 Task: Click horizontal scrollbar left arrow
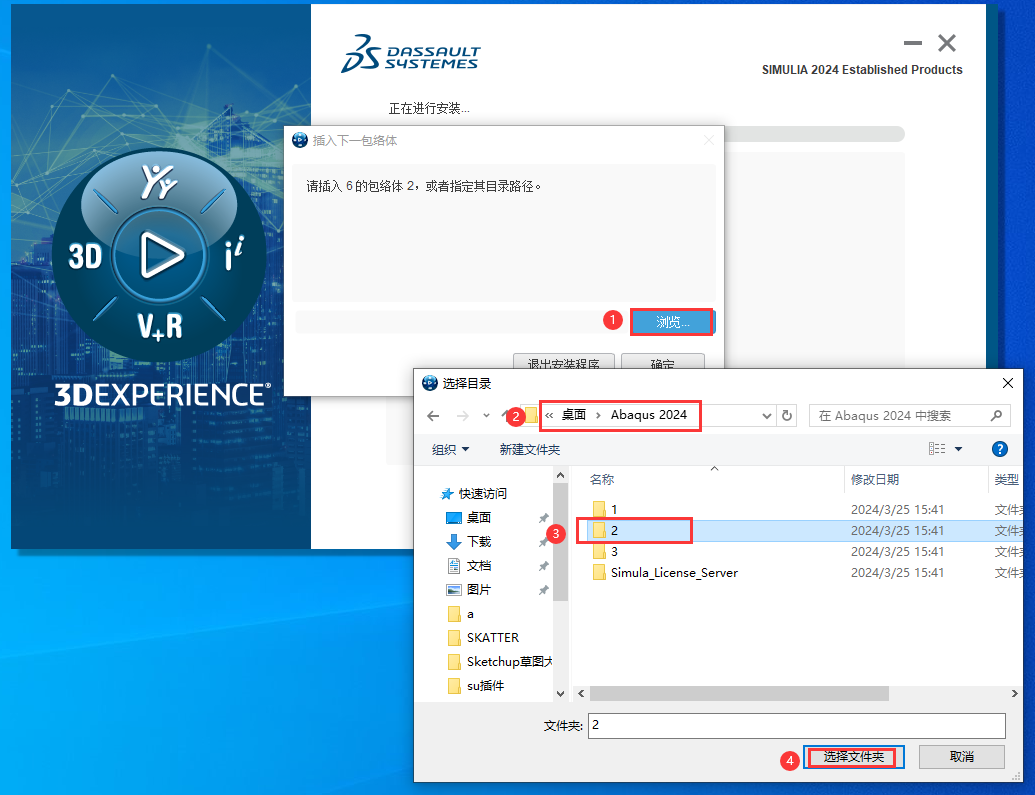tap(581, 693)
